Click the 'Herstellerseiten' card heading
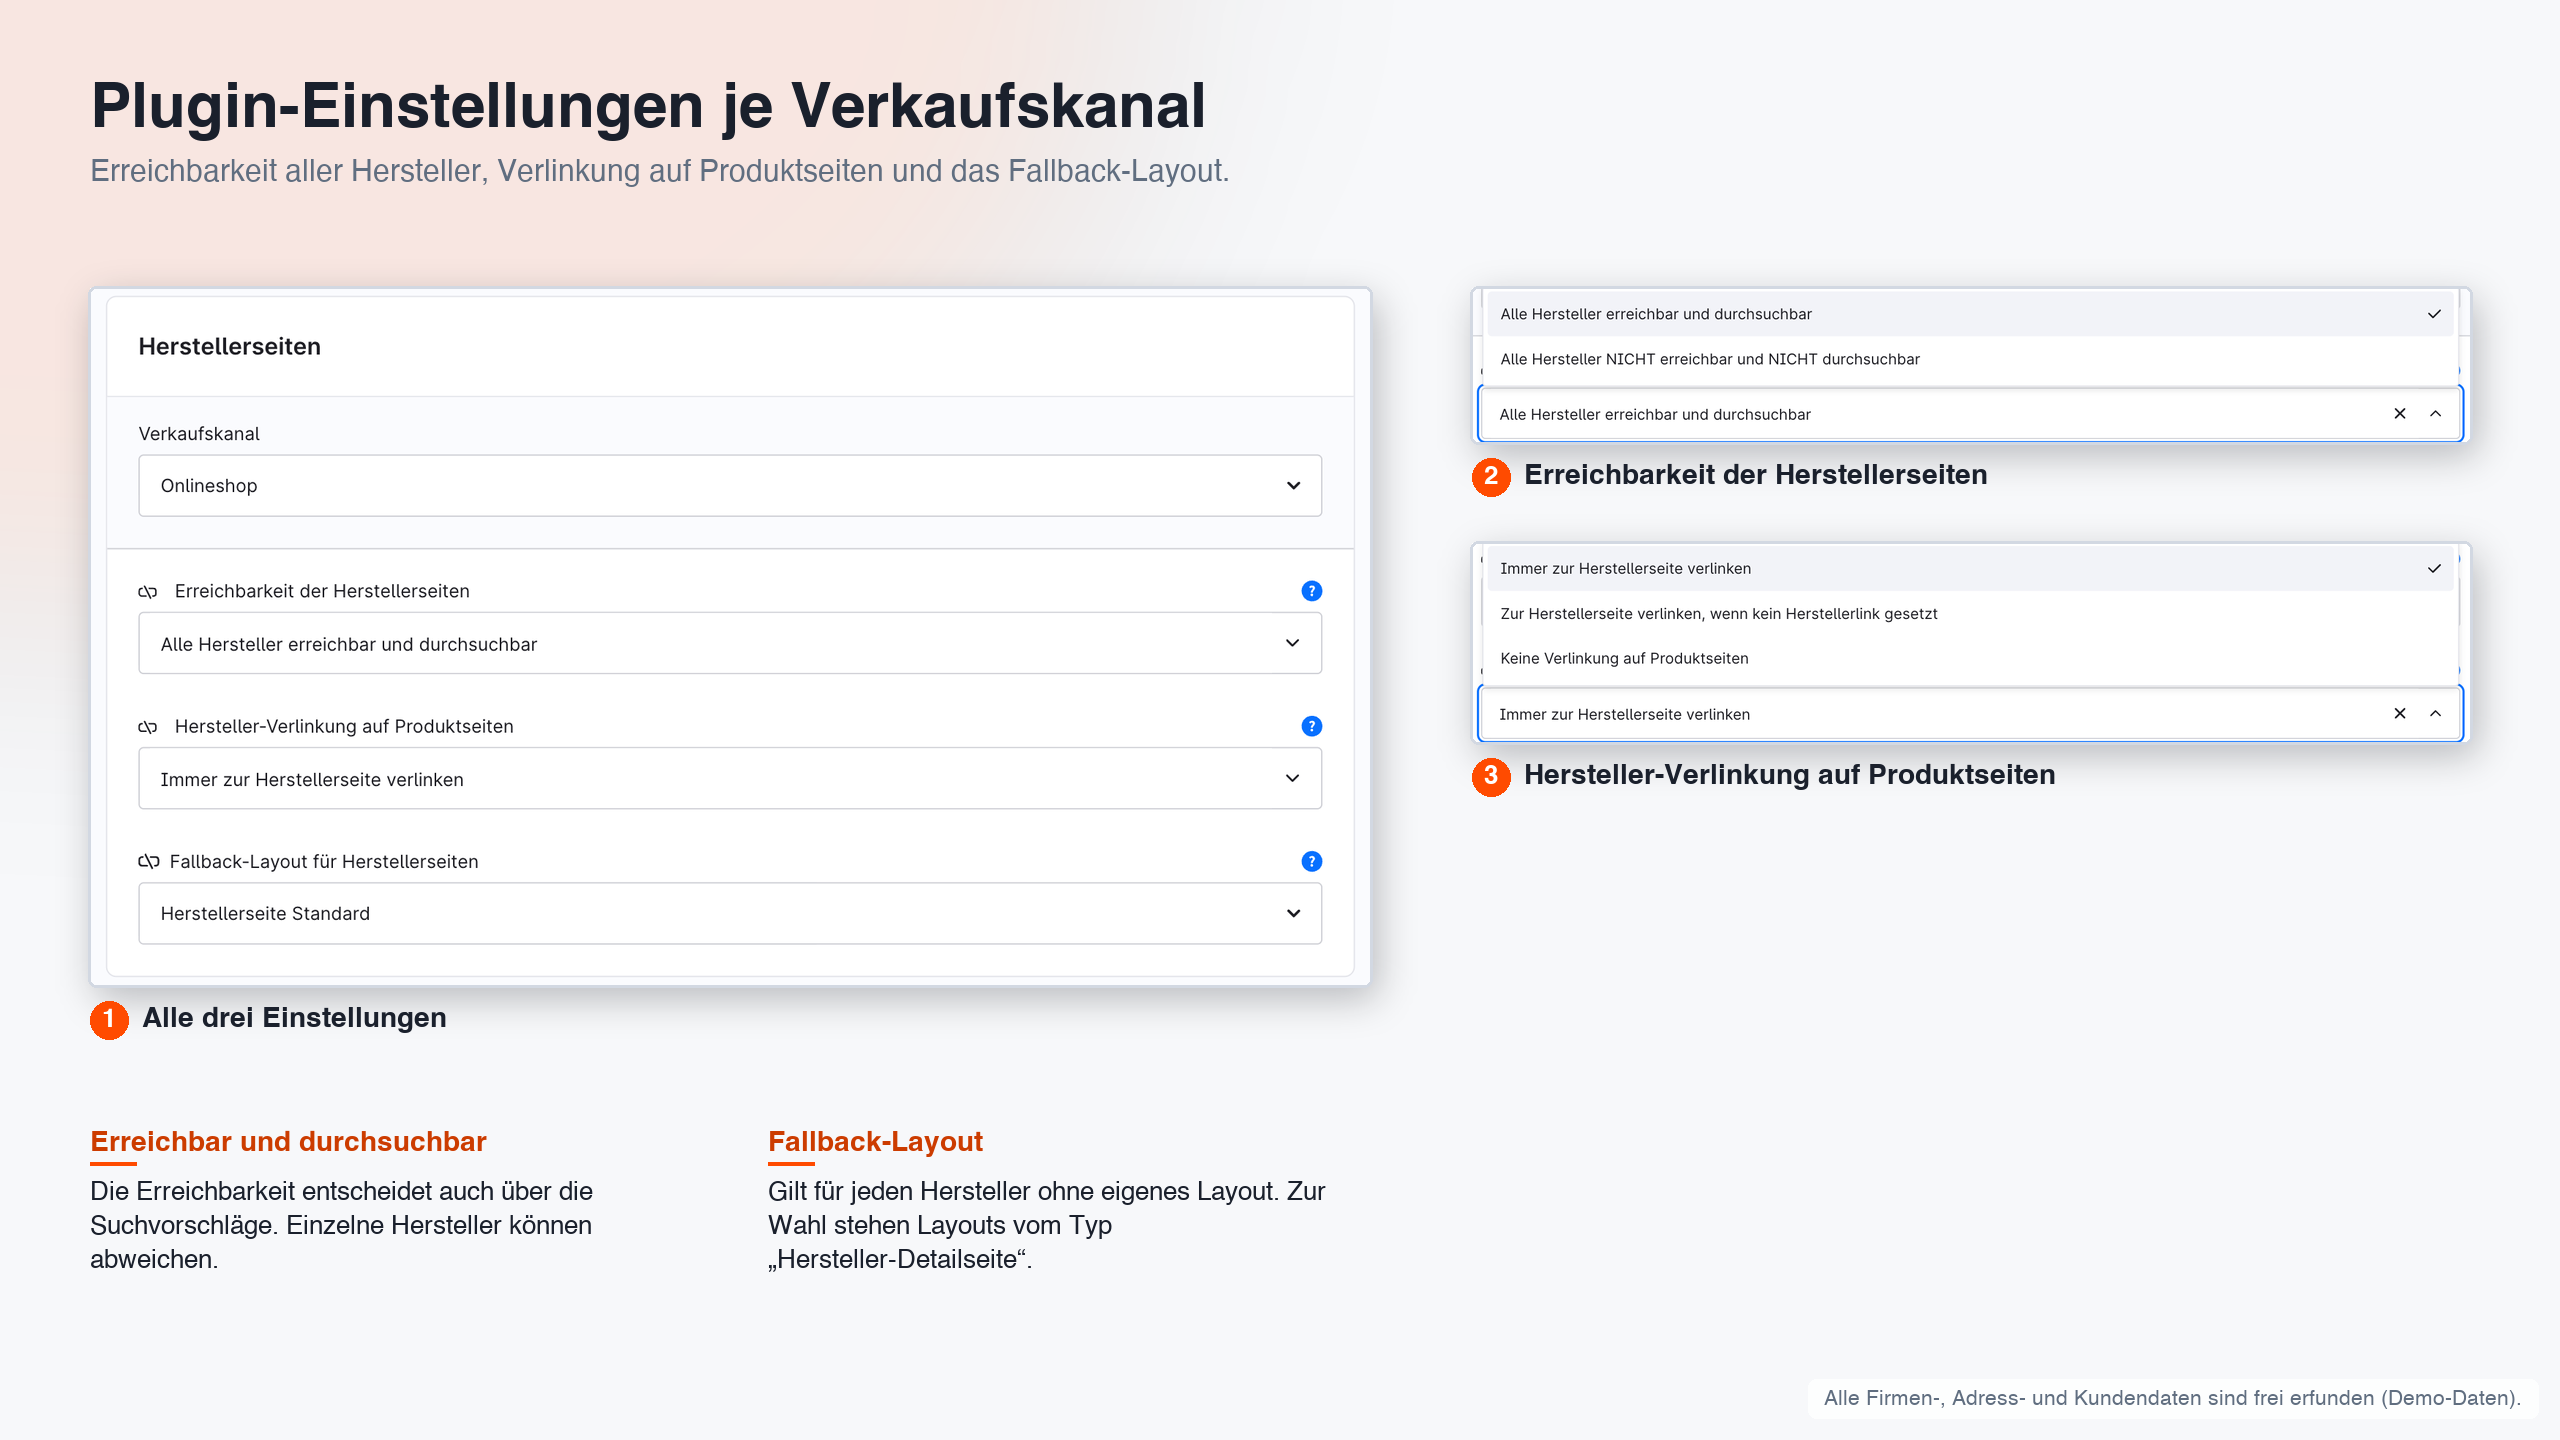 pos(229,347)
